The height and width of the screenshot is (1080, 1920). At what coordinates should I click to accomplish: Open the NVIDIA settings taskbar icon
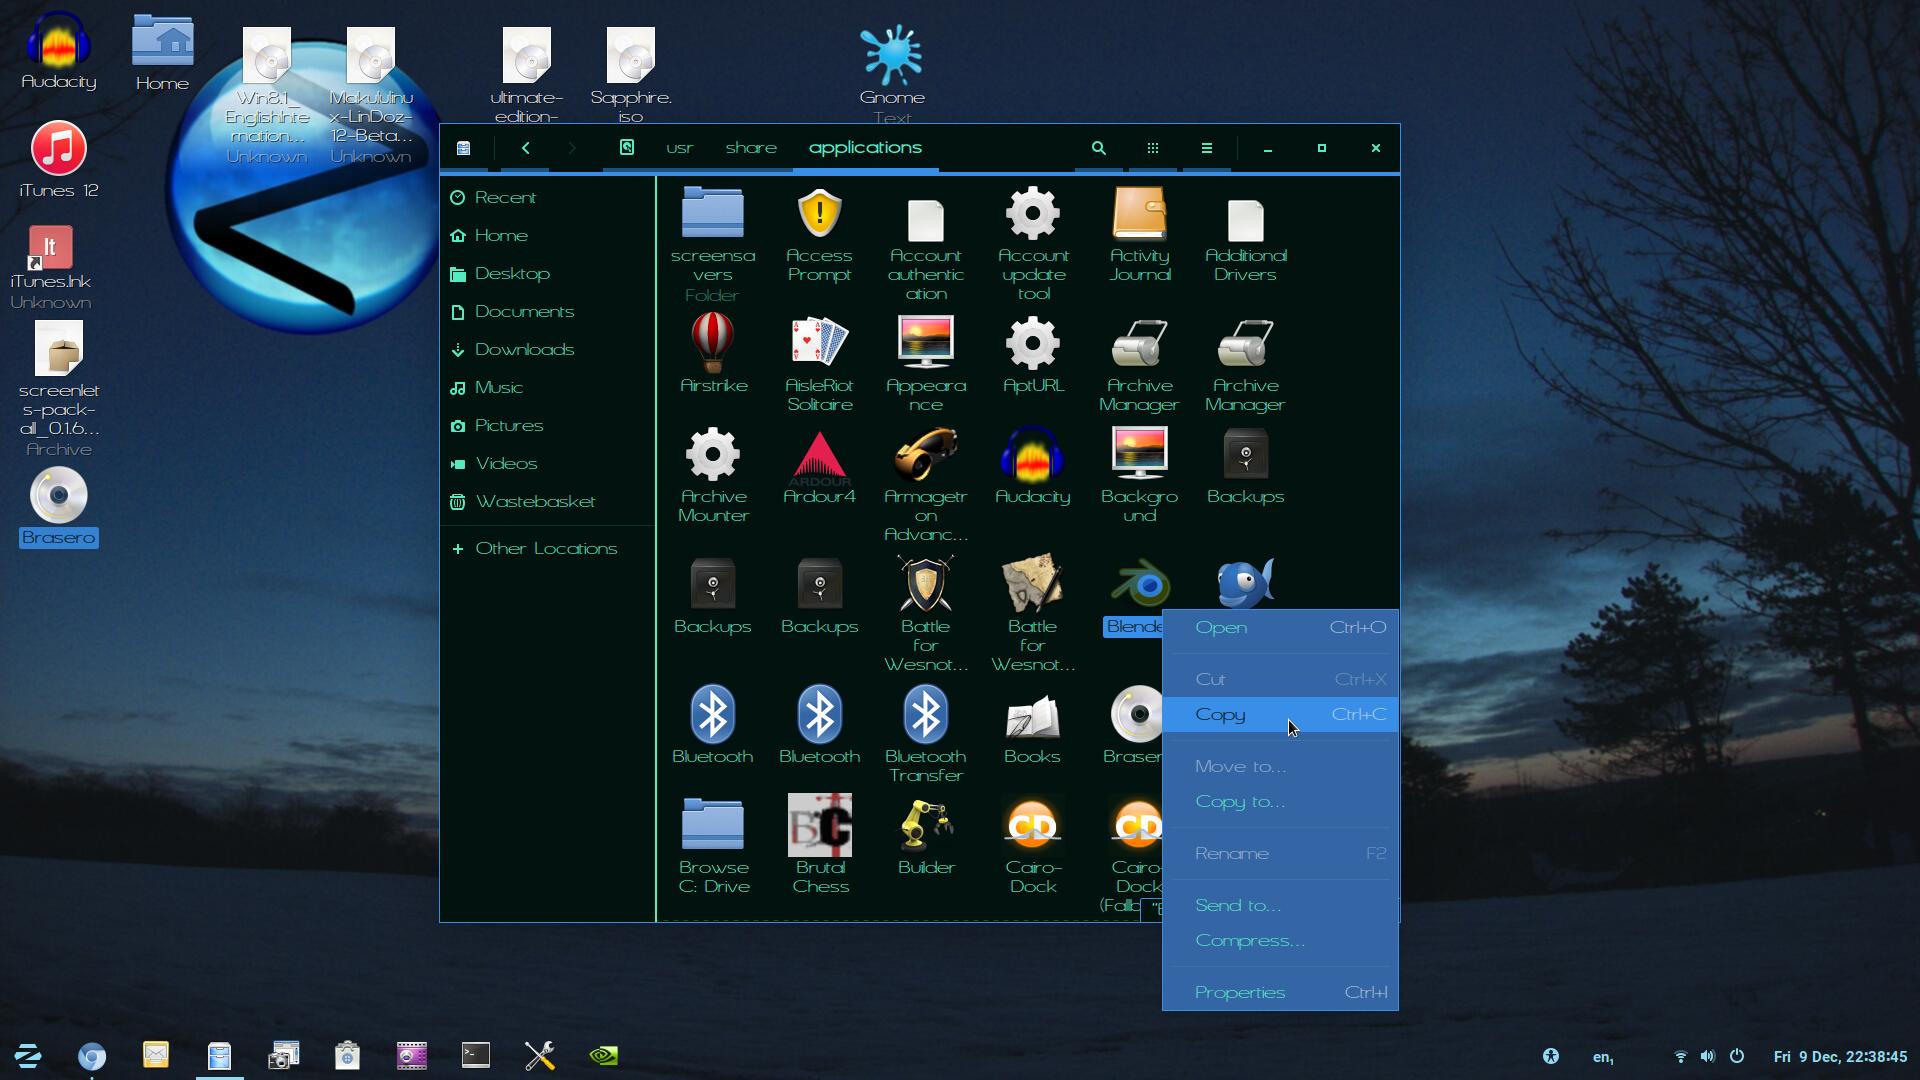[x=604, y=1055]
